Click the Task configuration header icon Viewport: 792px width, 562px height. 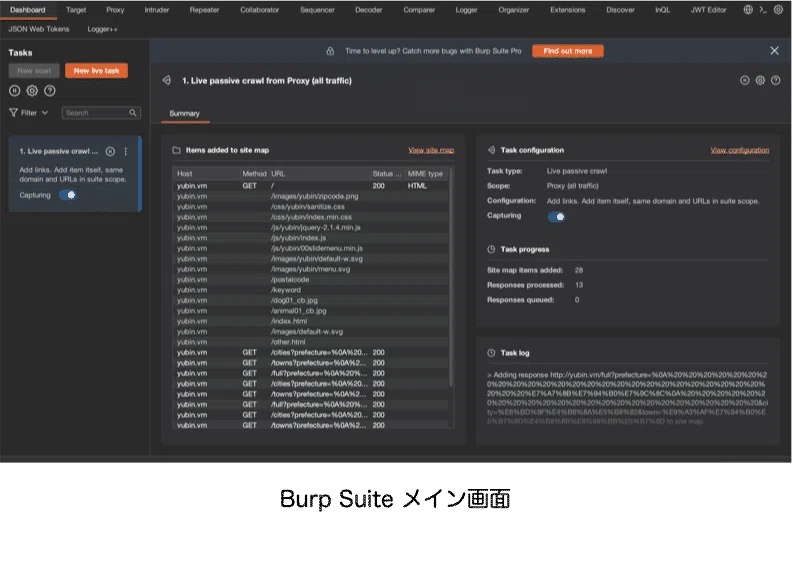[x=491, y=150]
